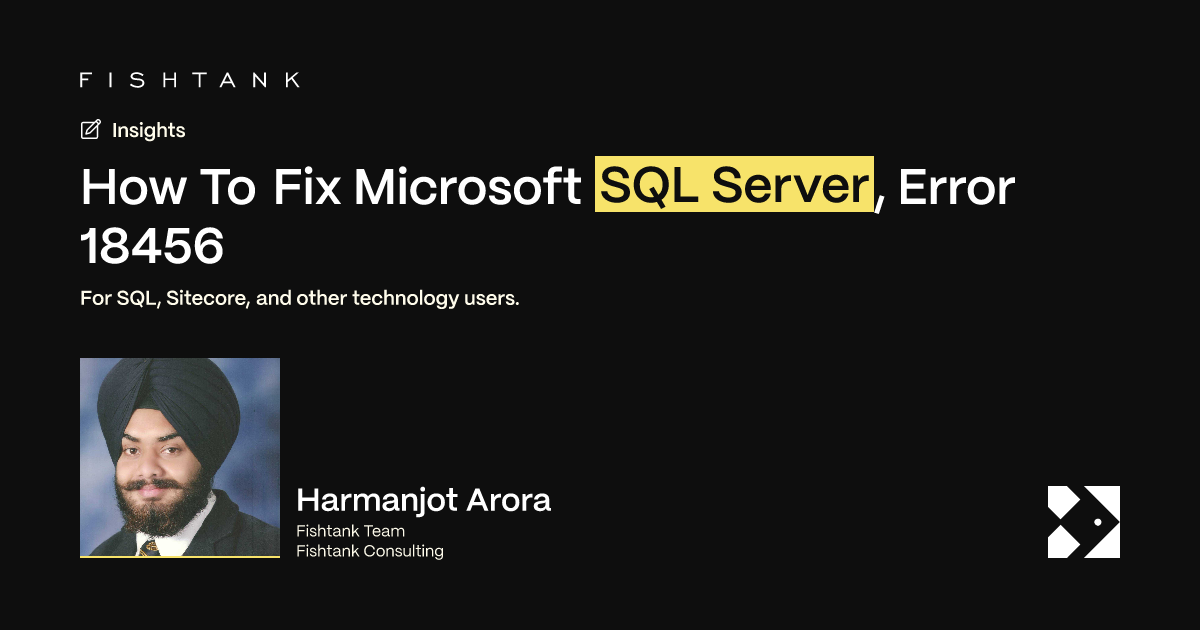
Task: Click the Fishtank fish symbol logo
Action: pos(1084,522)
